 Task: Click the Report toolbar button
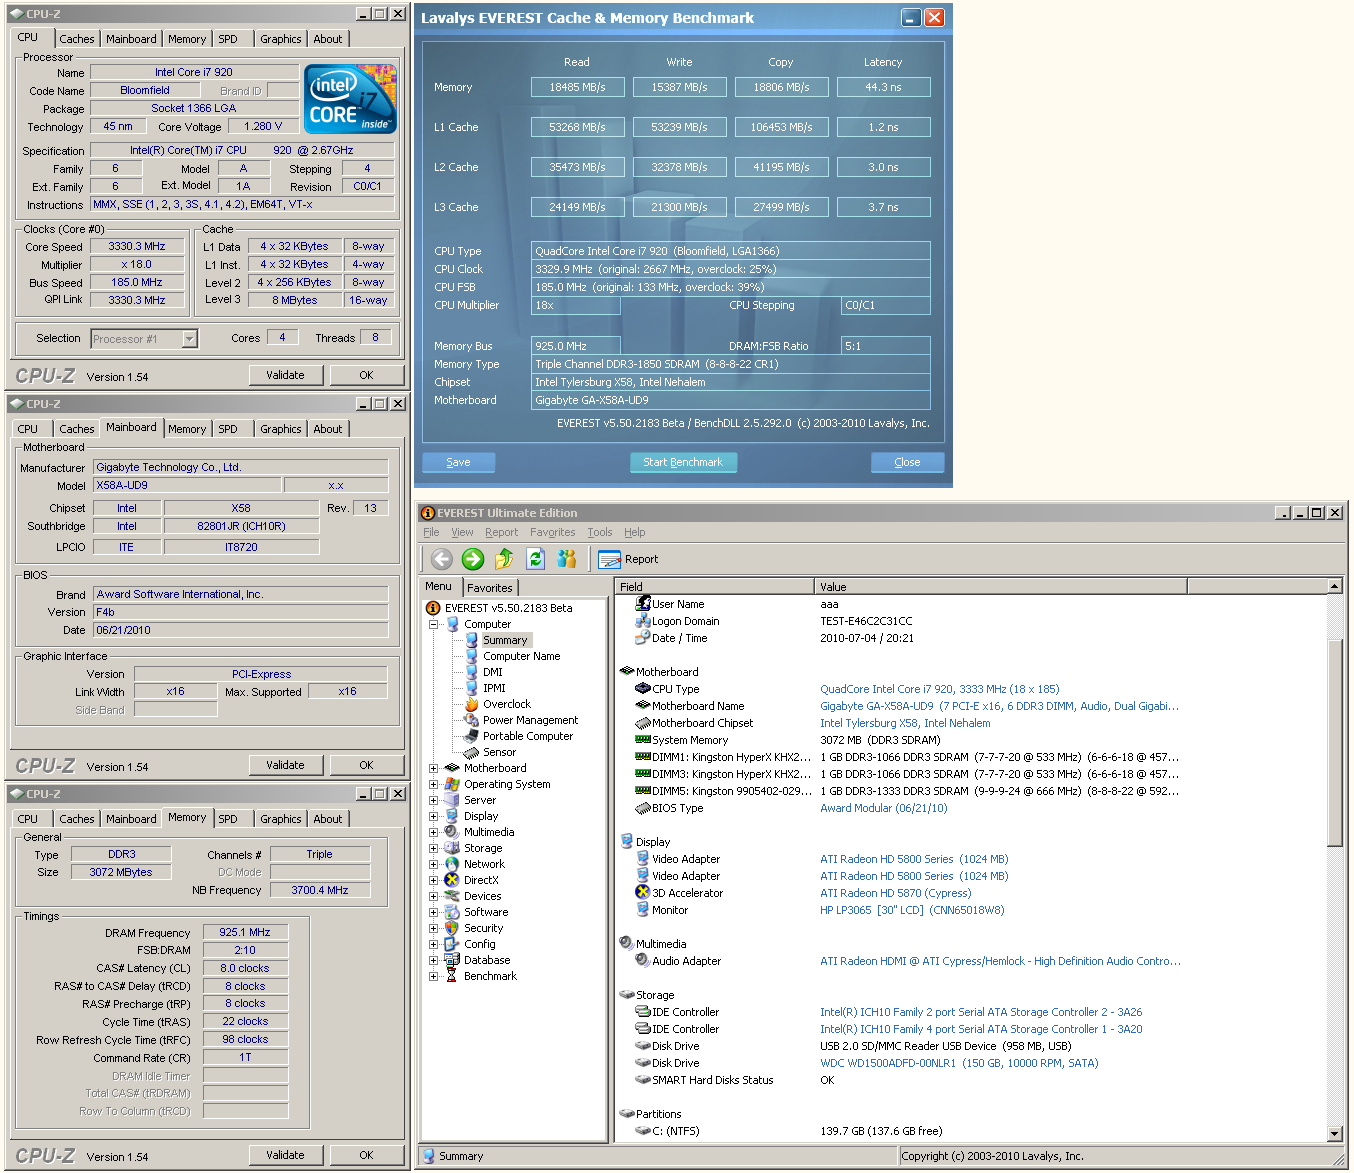(628, 559)
